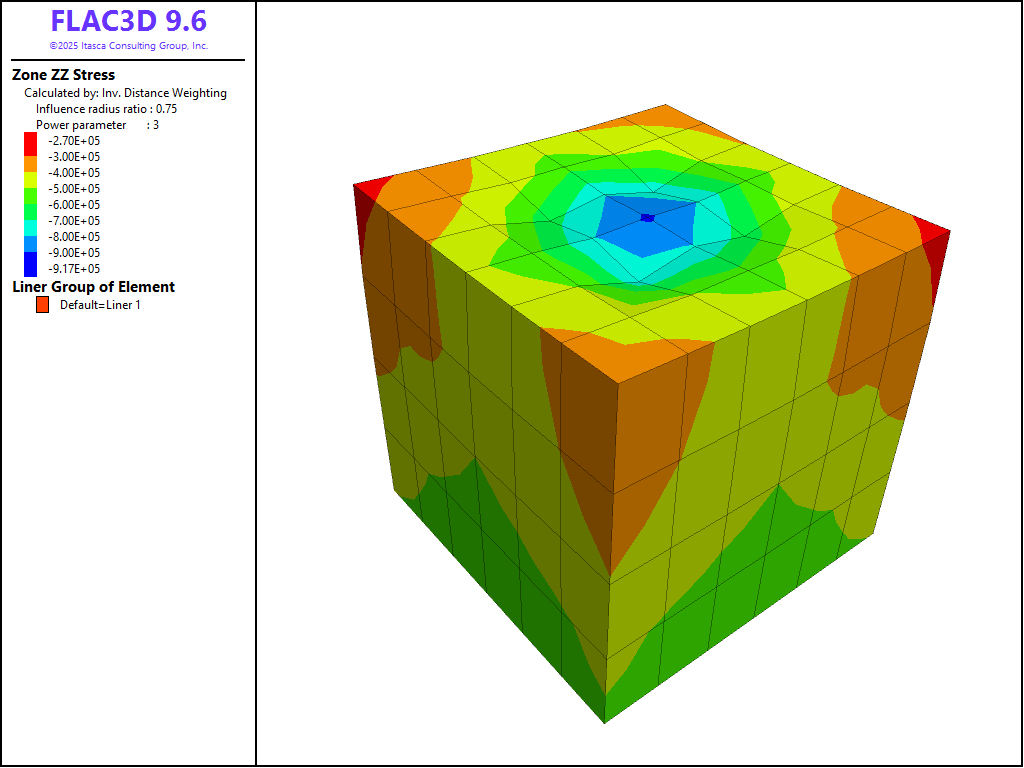Select the Liner Group of Element heading
The image size is (1024, 768).
(x=93, y=287)
